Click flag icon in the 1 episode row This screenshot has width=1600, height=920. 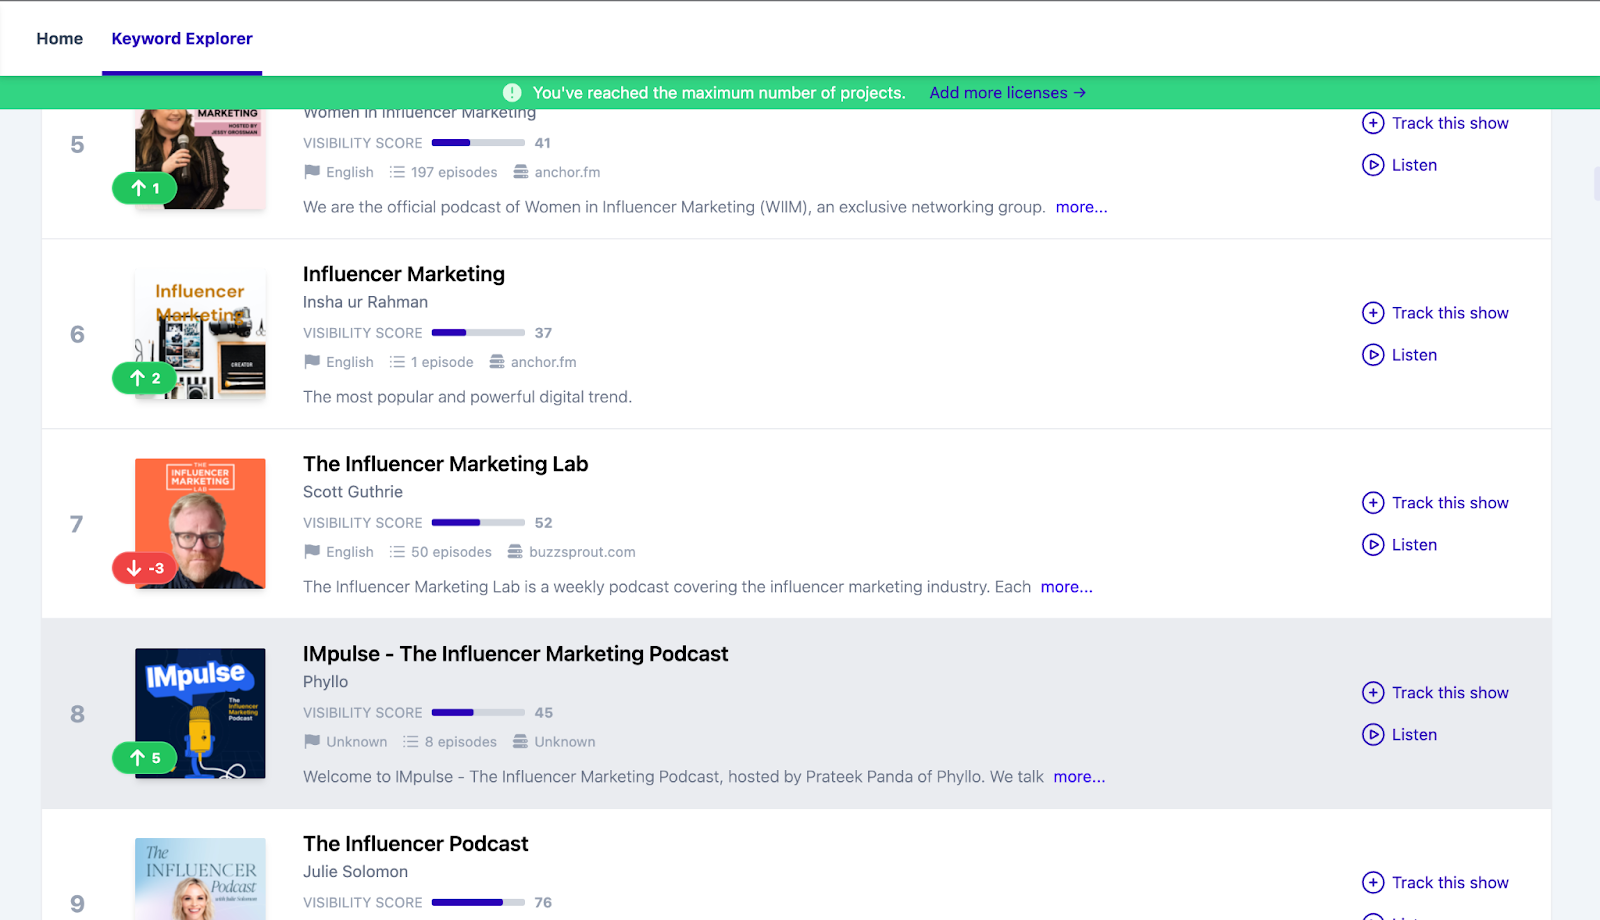pos(312,362)
